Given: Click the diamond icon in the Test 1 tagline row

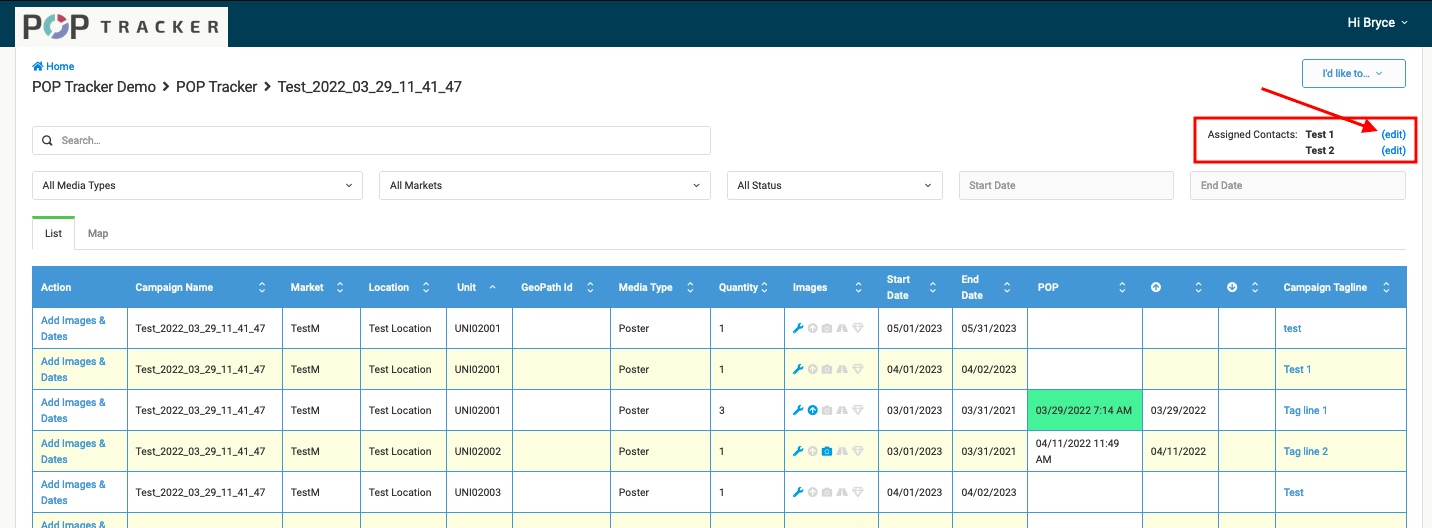Looking at the screenshot, I should 857,369.
